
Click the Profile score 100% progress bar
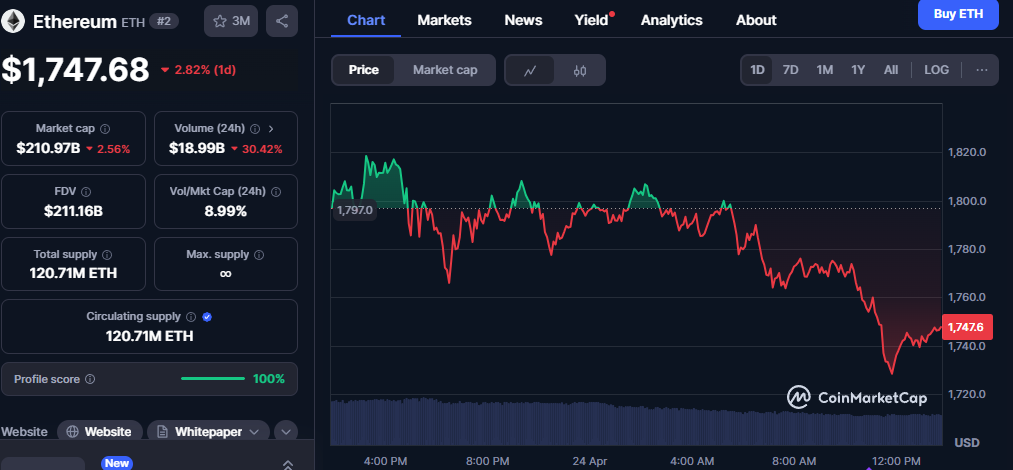(x=213, y=379)
